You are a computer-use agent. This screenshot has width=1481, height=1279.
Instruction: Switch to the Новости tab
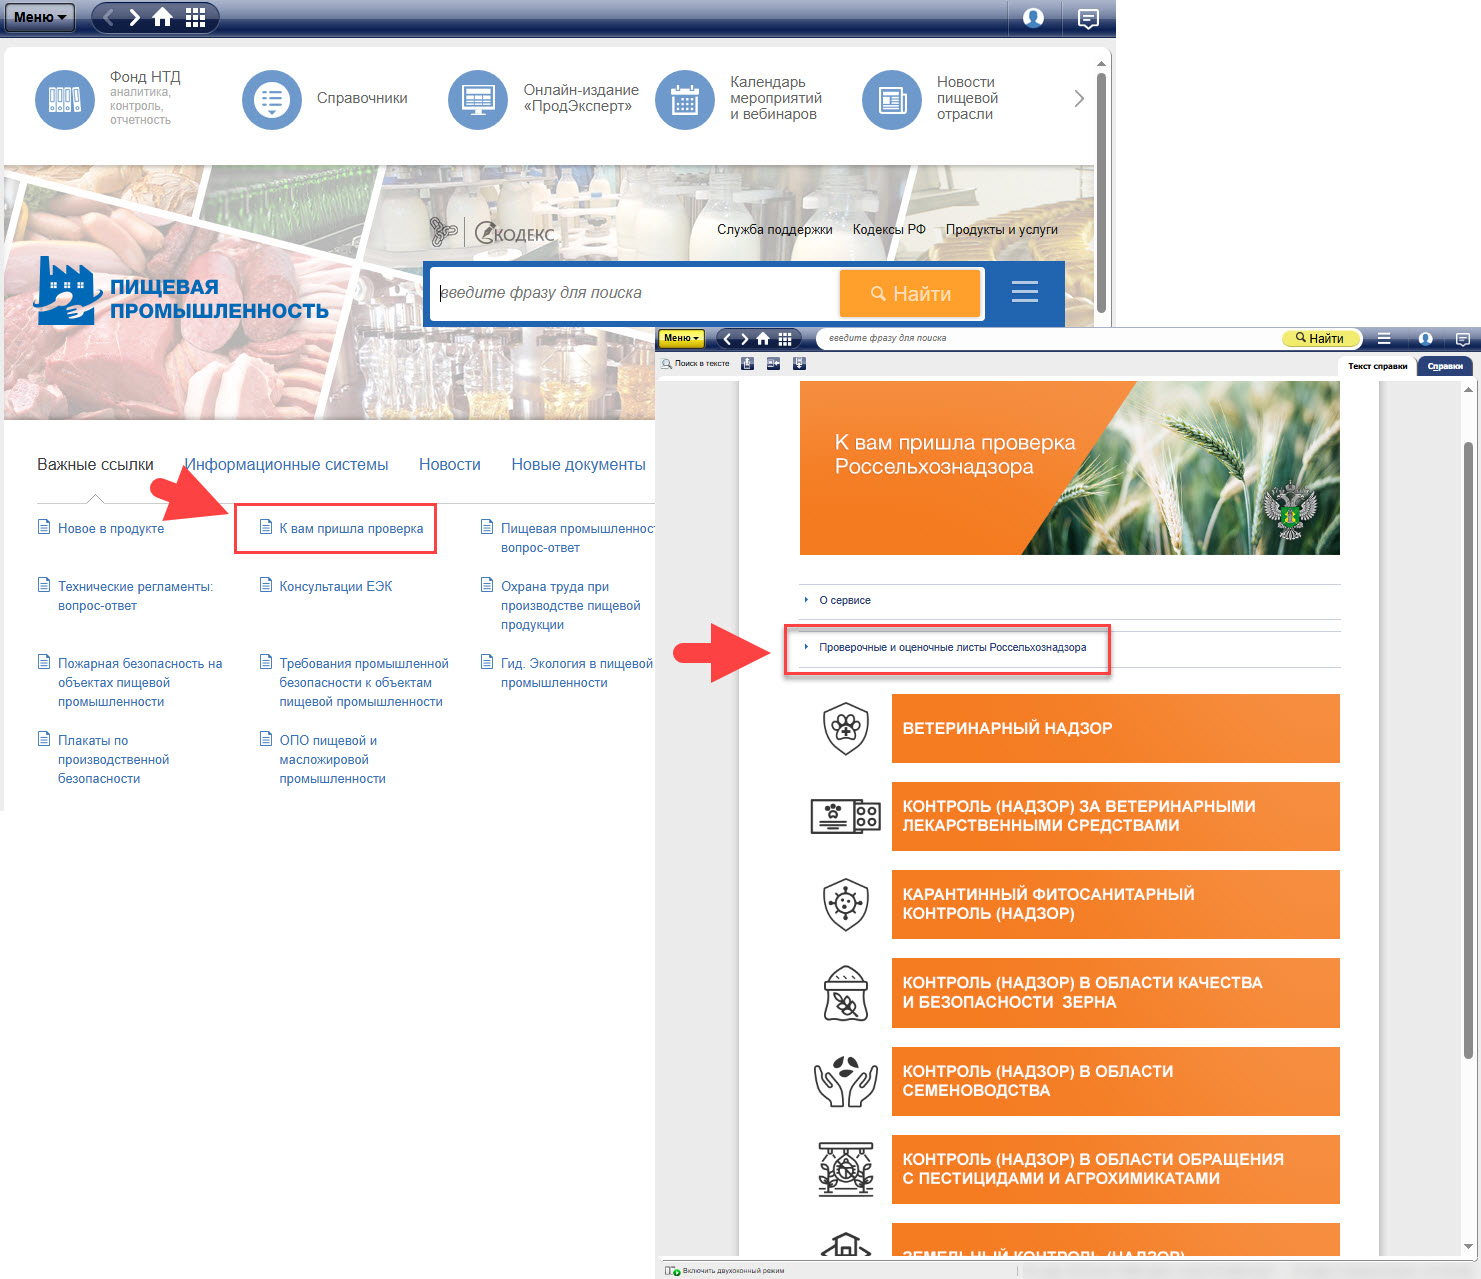(450, 464)
